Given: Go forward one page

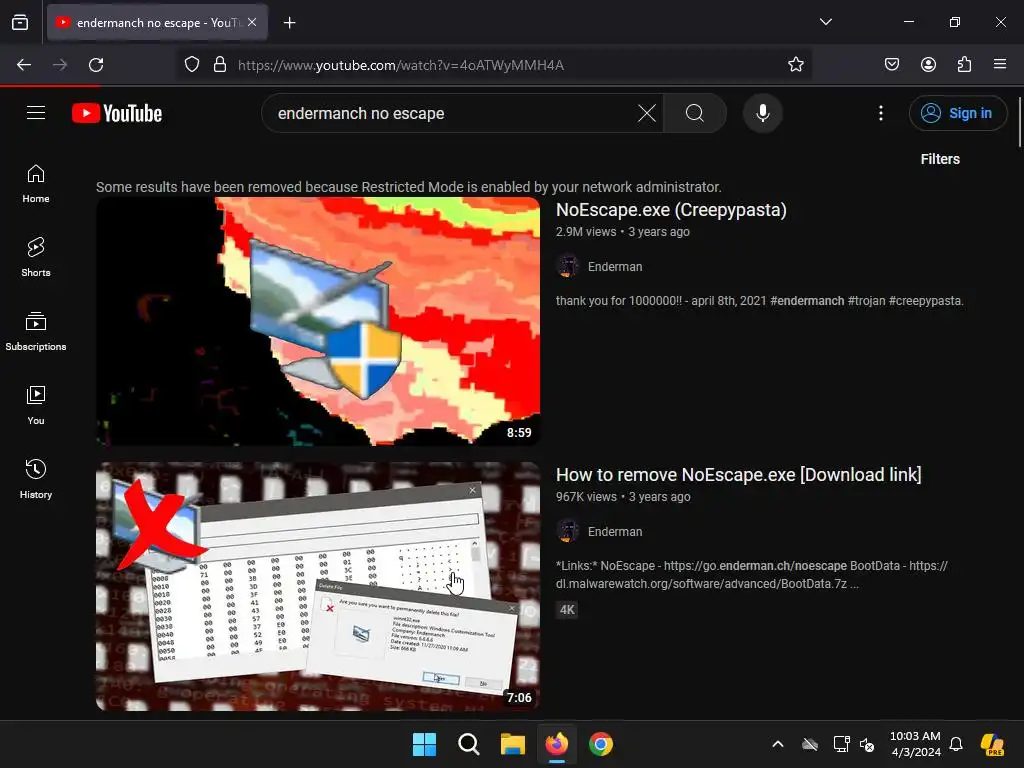Looking at the screenshot, I should click(x=60, y=65).
